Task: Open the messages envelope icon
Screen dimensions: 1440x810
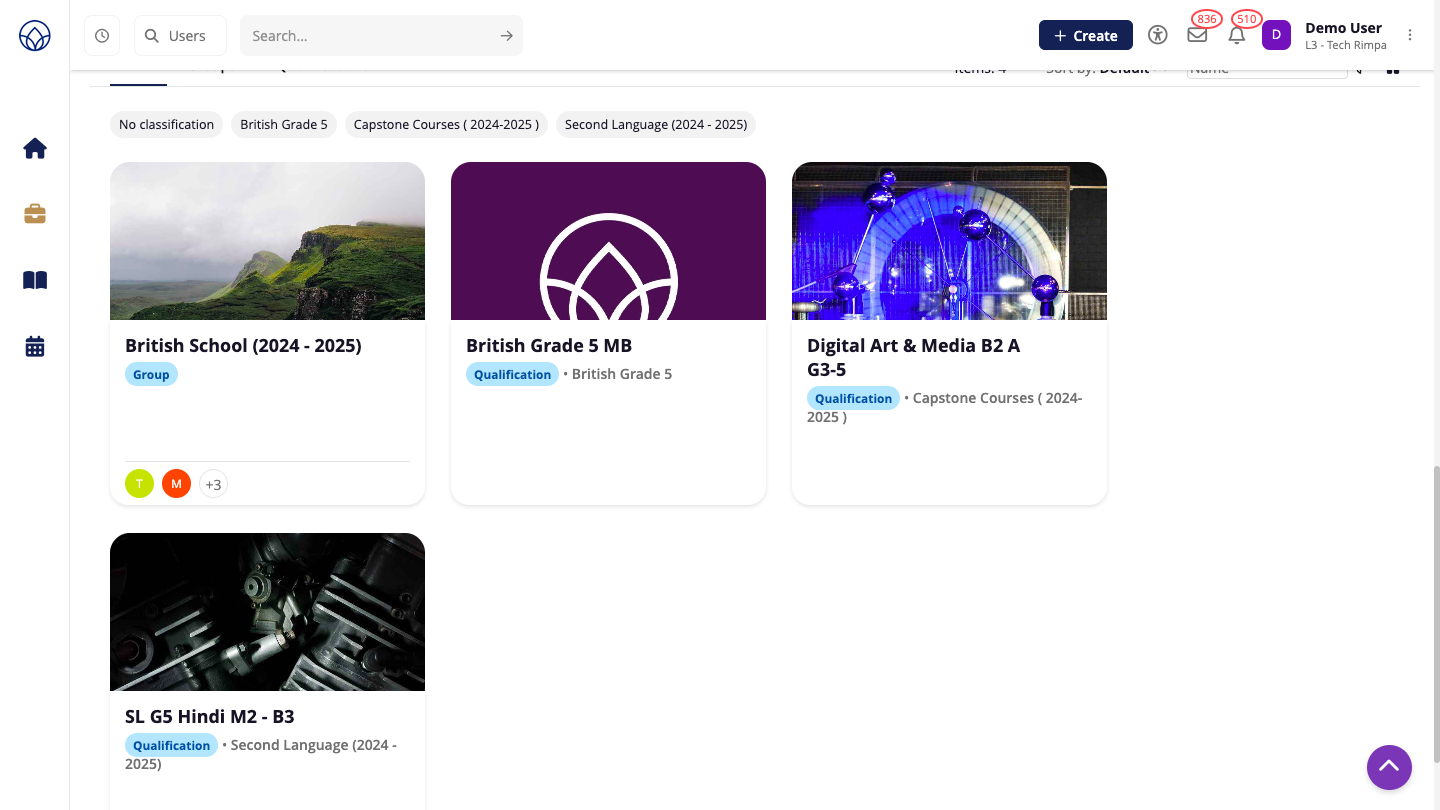Action: pyautogui.click(x=1197, y=35)
